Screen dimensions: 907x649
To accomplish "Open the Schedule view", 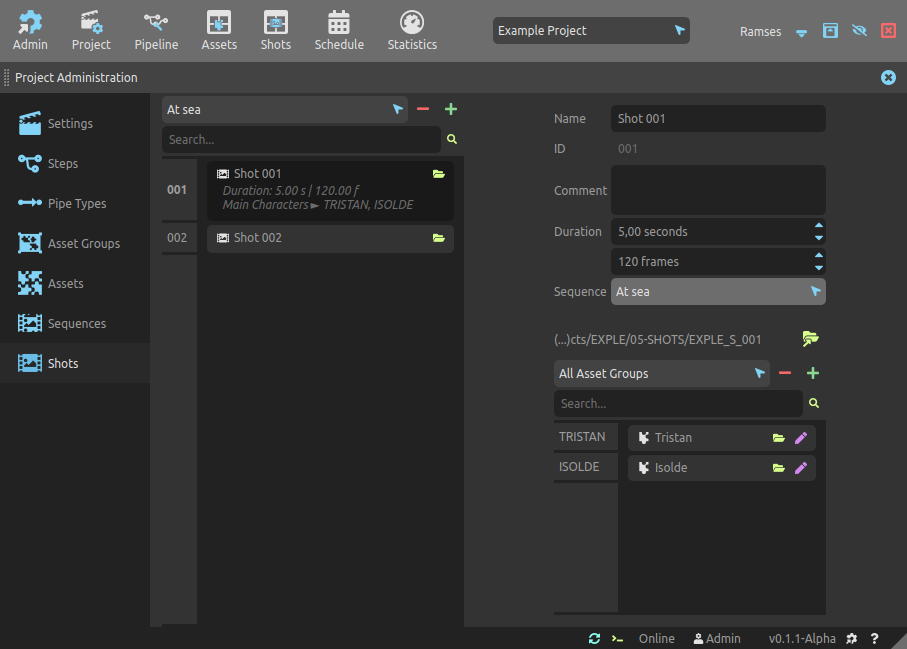I will tap(339, 31).
